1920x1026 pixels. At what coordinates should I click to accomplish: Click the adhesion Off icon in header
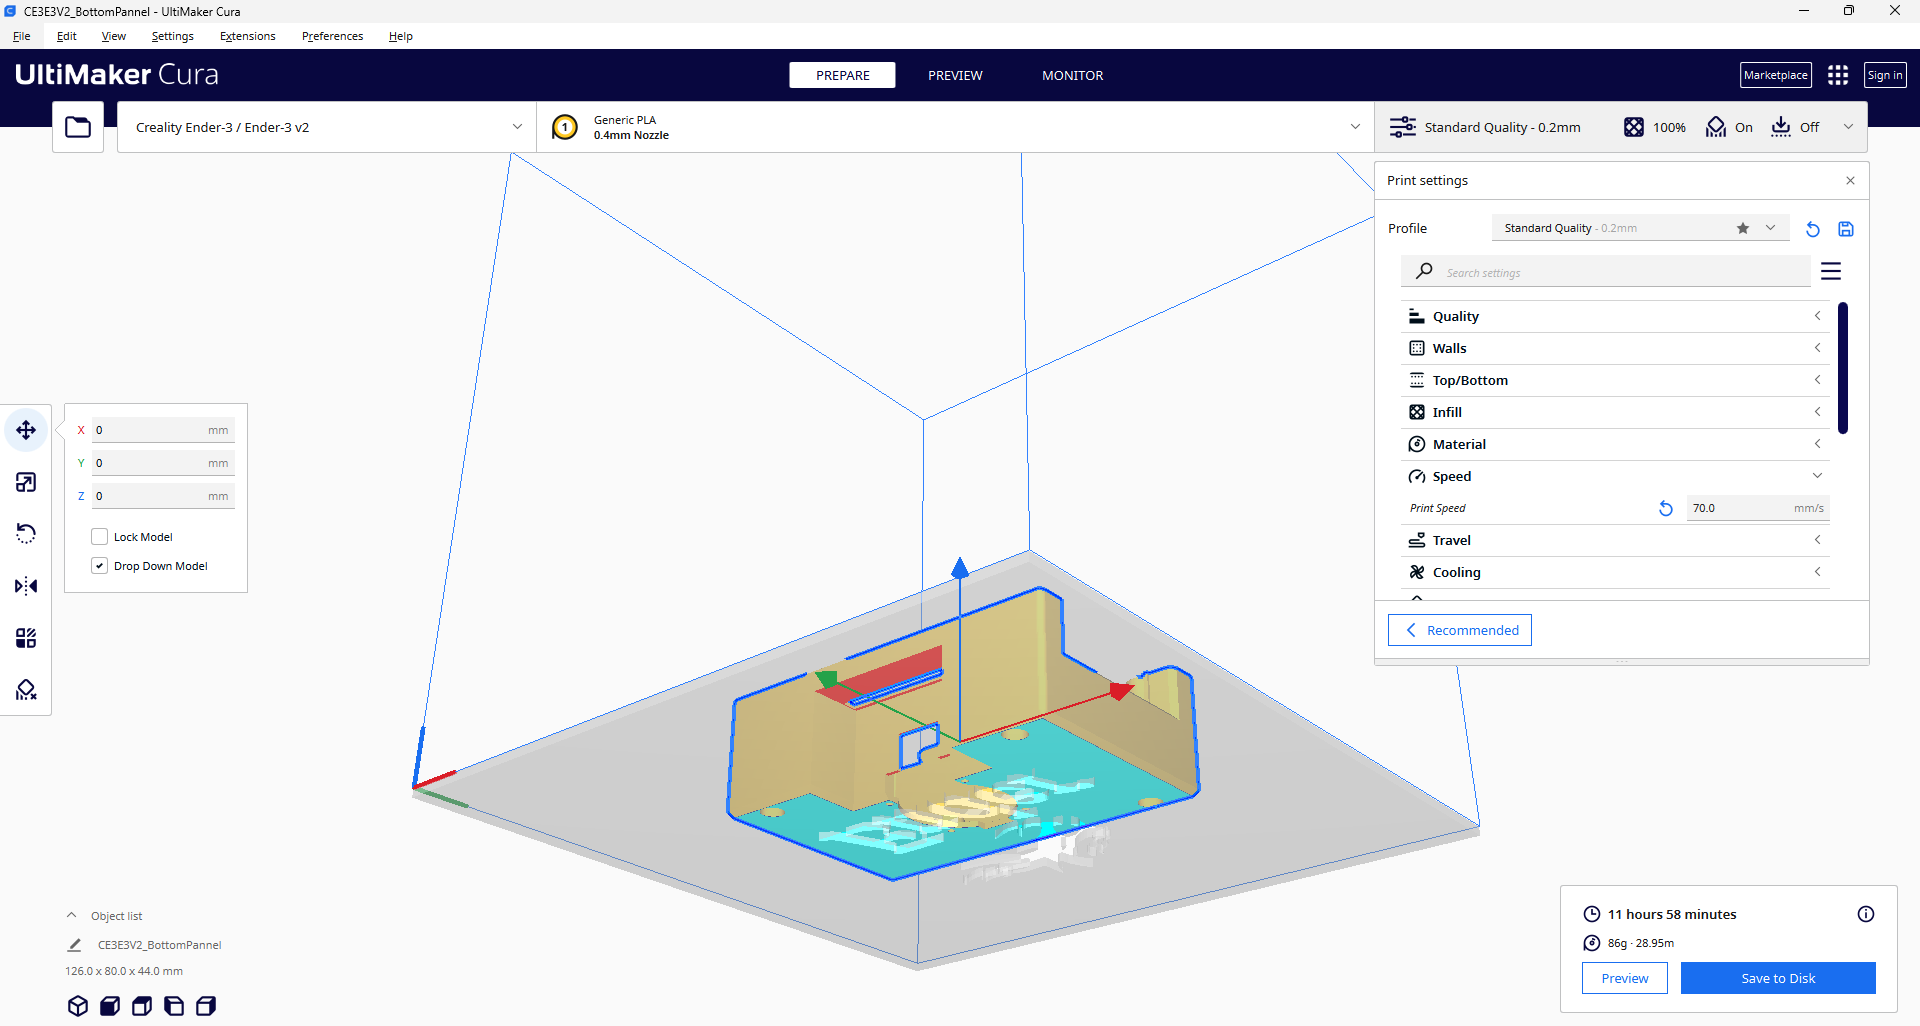pyautogui.click(x=1781, y=127)
